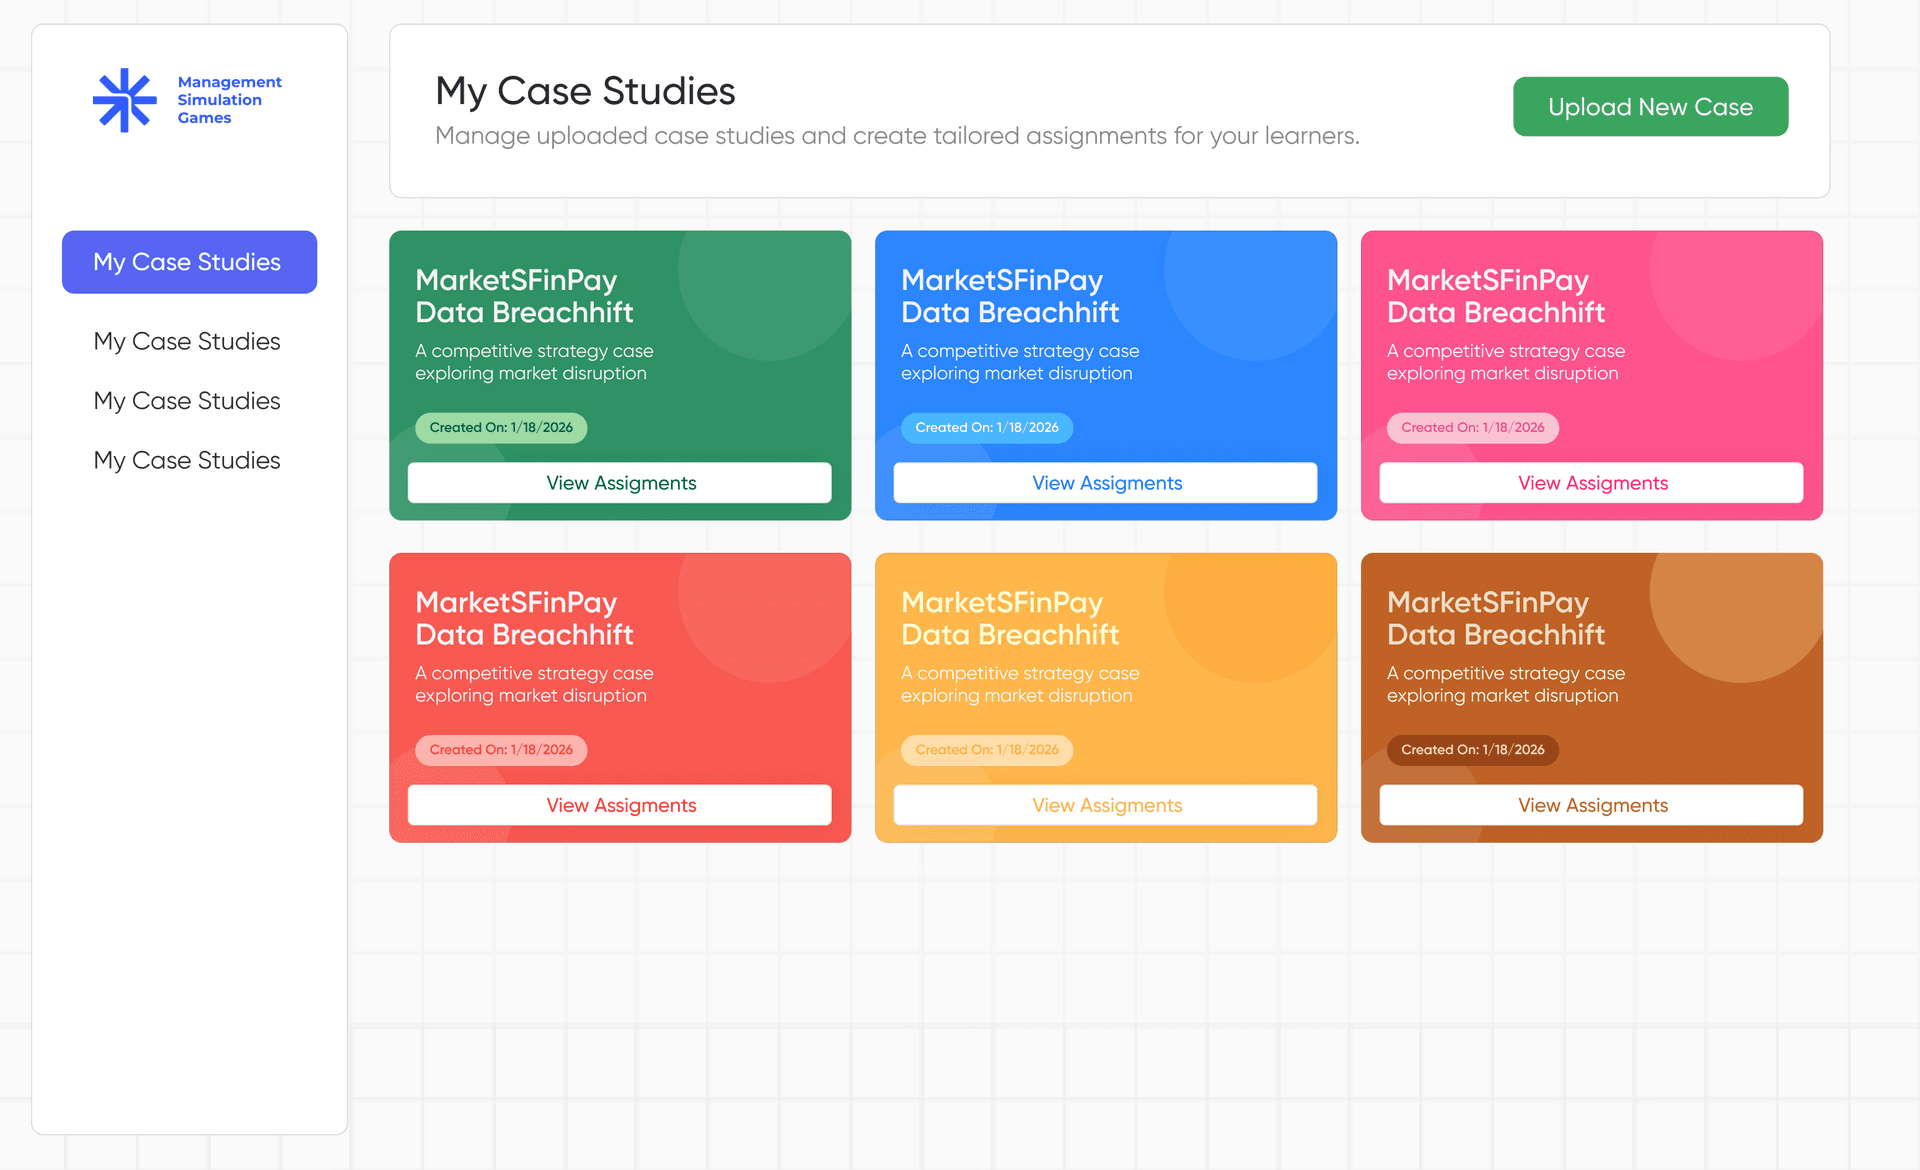1920x1170 pixels.
Task: View Assigments on the pink case card
Action: (1592, 483)
